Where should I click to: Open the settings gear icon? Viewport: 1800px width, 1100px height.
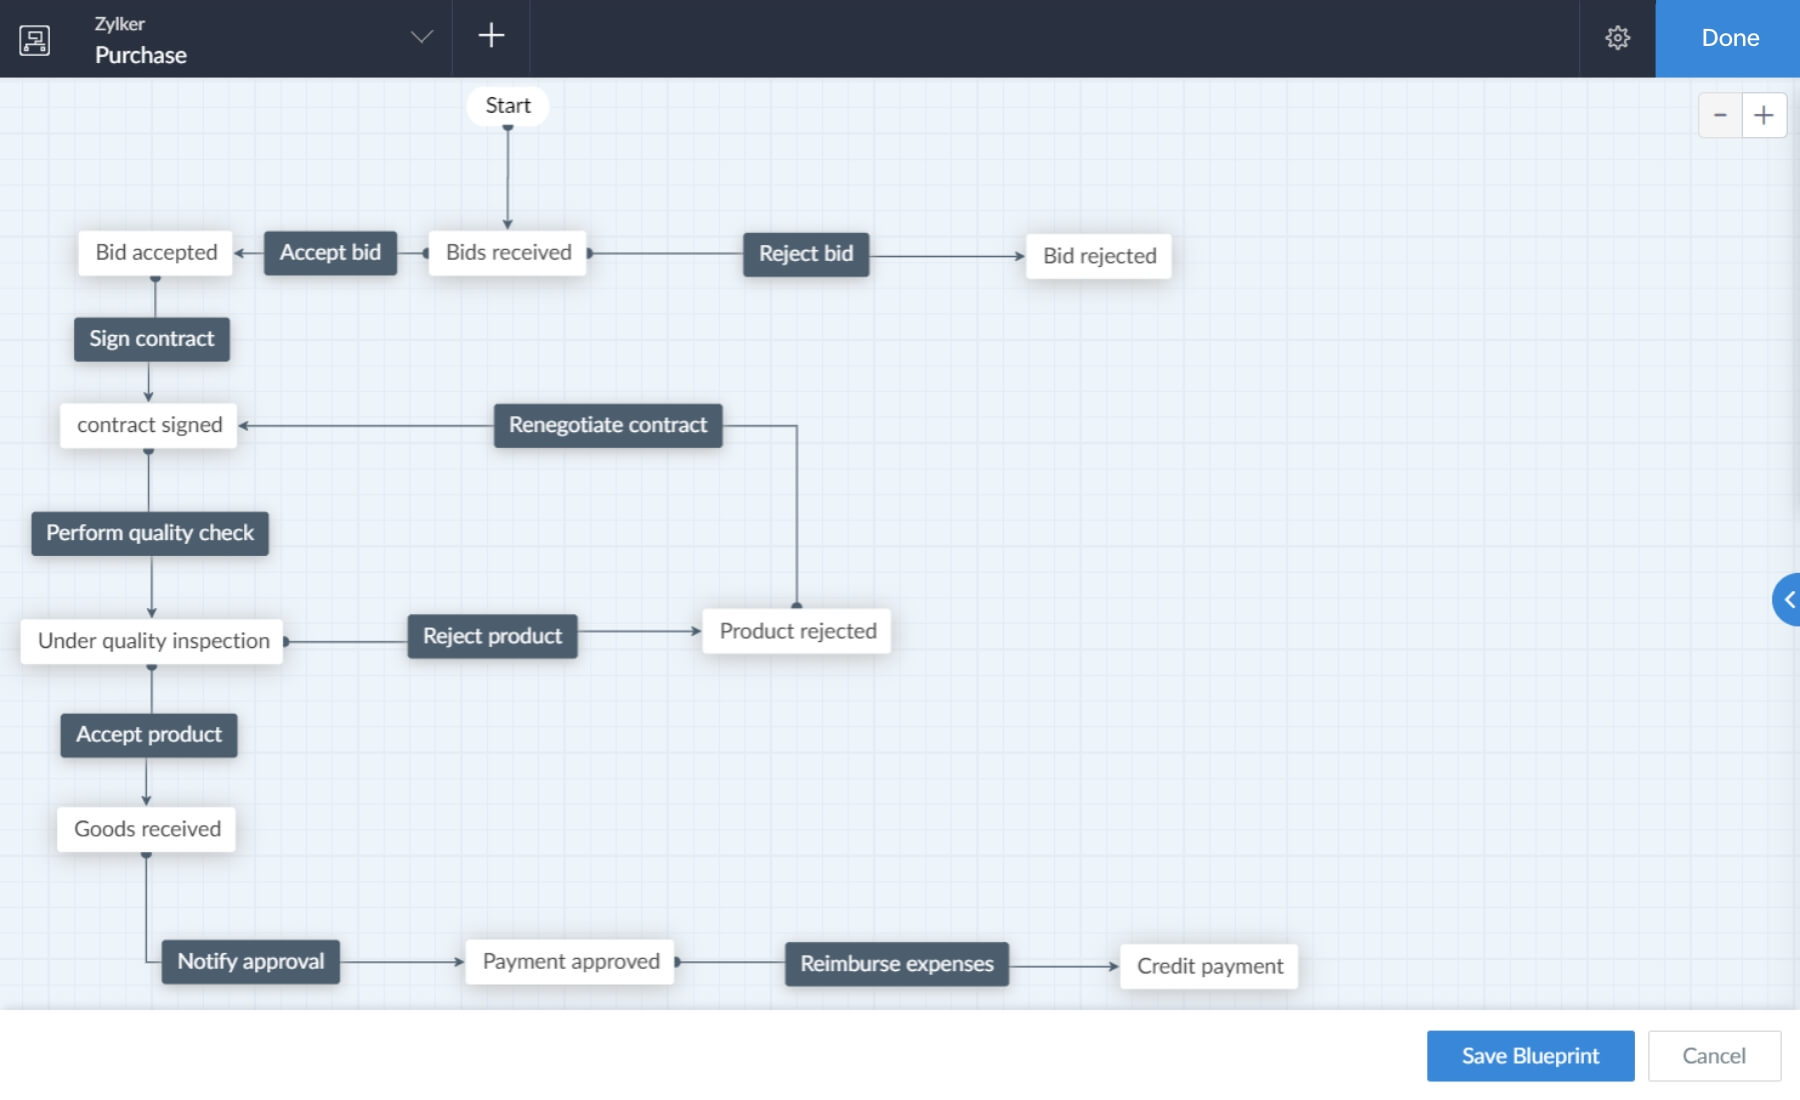pos(1617,38)
